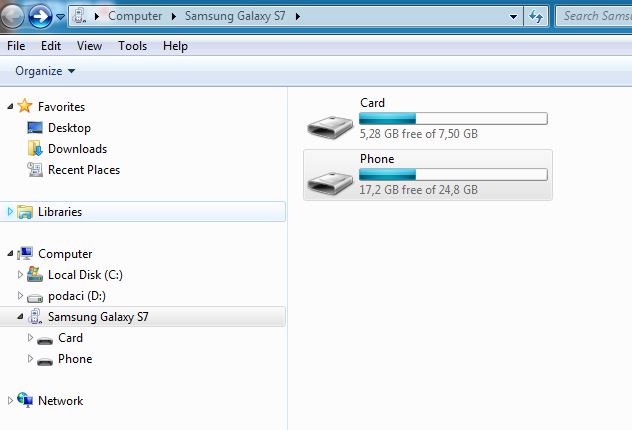Select Local Disk (C:) in tree
The width and height of the screenshot is (632, 430).
click(85, 275)
